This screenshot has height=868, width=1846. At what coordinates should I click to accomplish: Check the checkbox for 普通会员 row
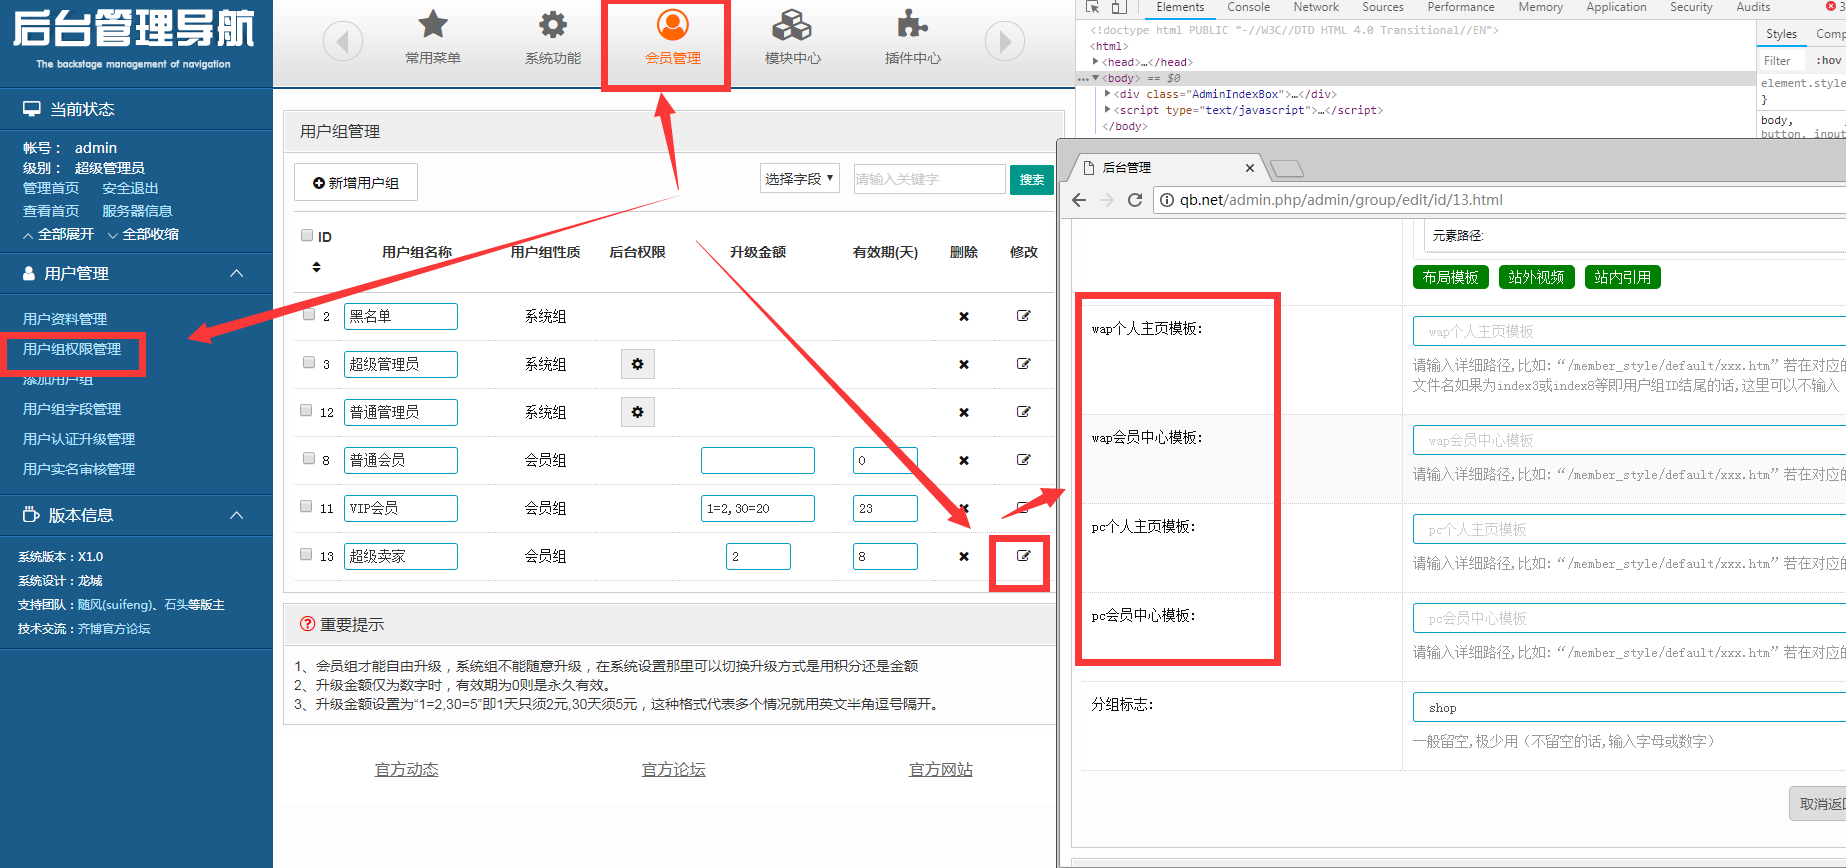click(309, 459)
